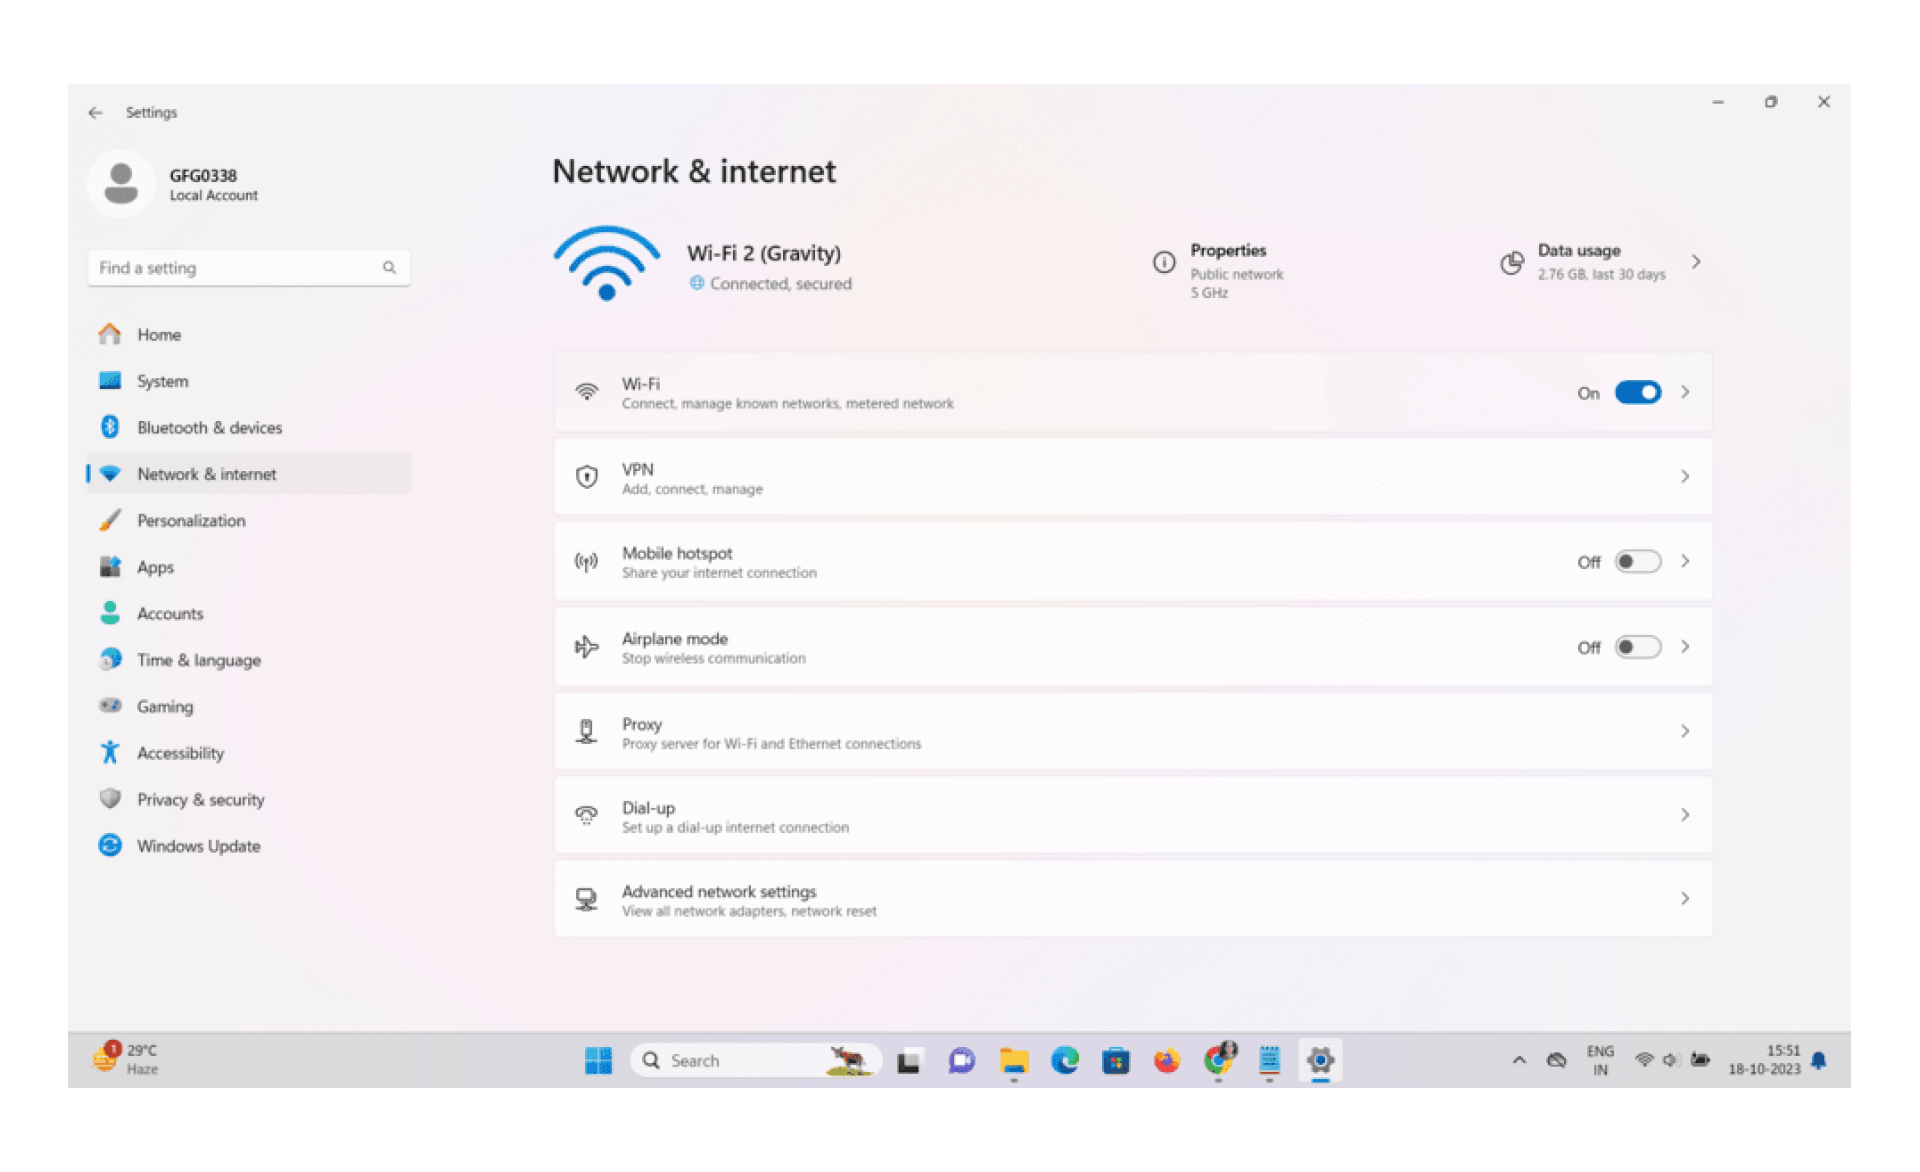
Task: Switch to Personalization settings
Action: click(190, 520)
